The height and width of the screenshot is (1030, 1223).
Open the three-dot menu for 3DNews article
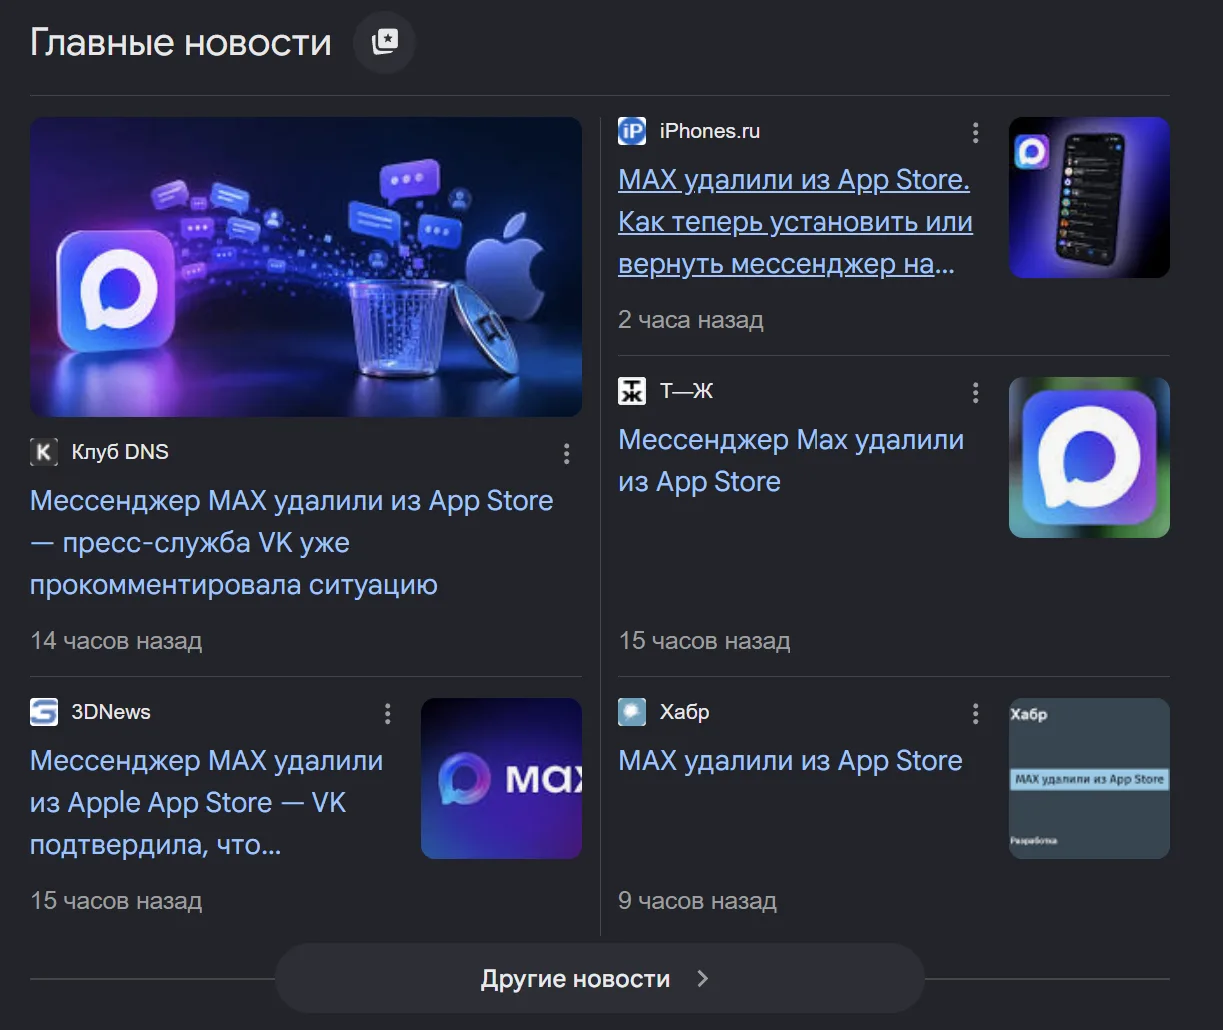[388, 714]
